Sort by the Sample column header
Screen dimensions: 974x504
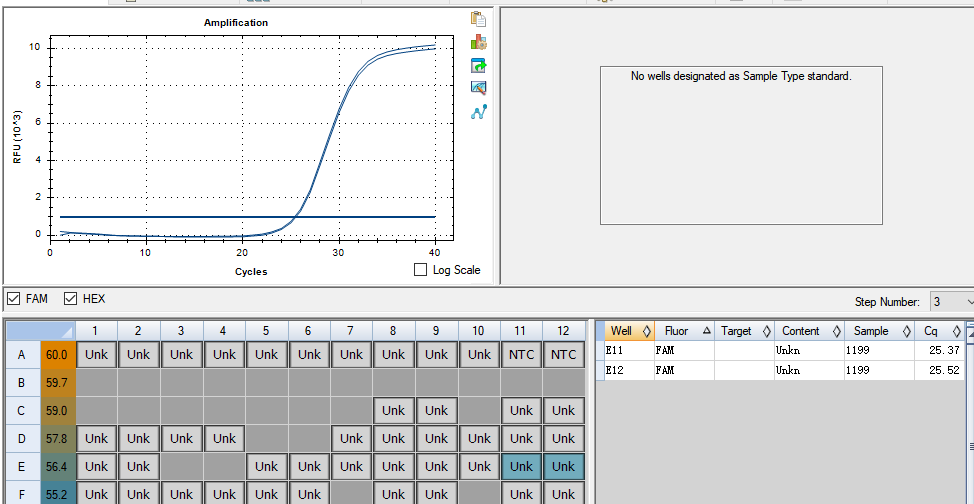coord(879,331)
